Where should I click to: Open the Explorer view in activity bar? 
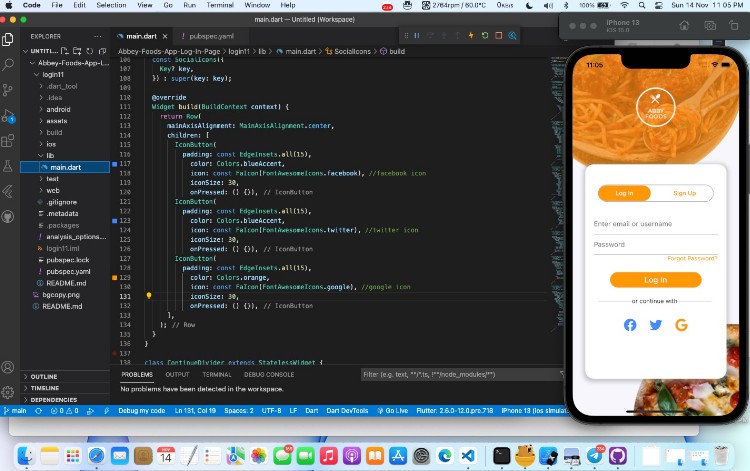(8, 39)
